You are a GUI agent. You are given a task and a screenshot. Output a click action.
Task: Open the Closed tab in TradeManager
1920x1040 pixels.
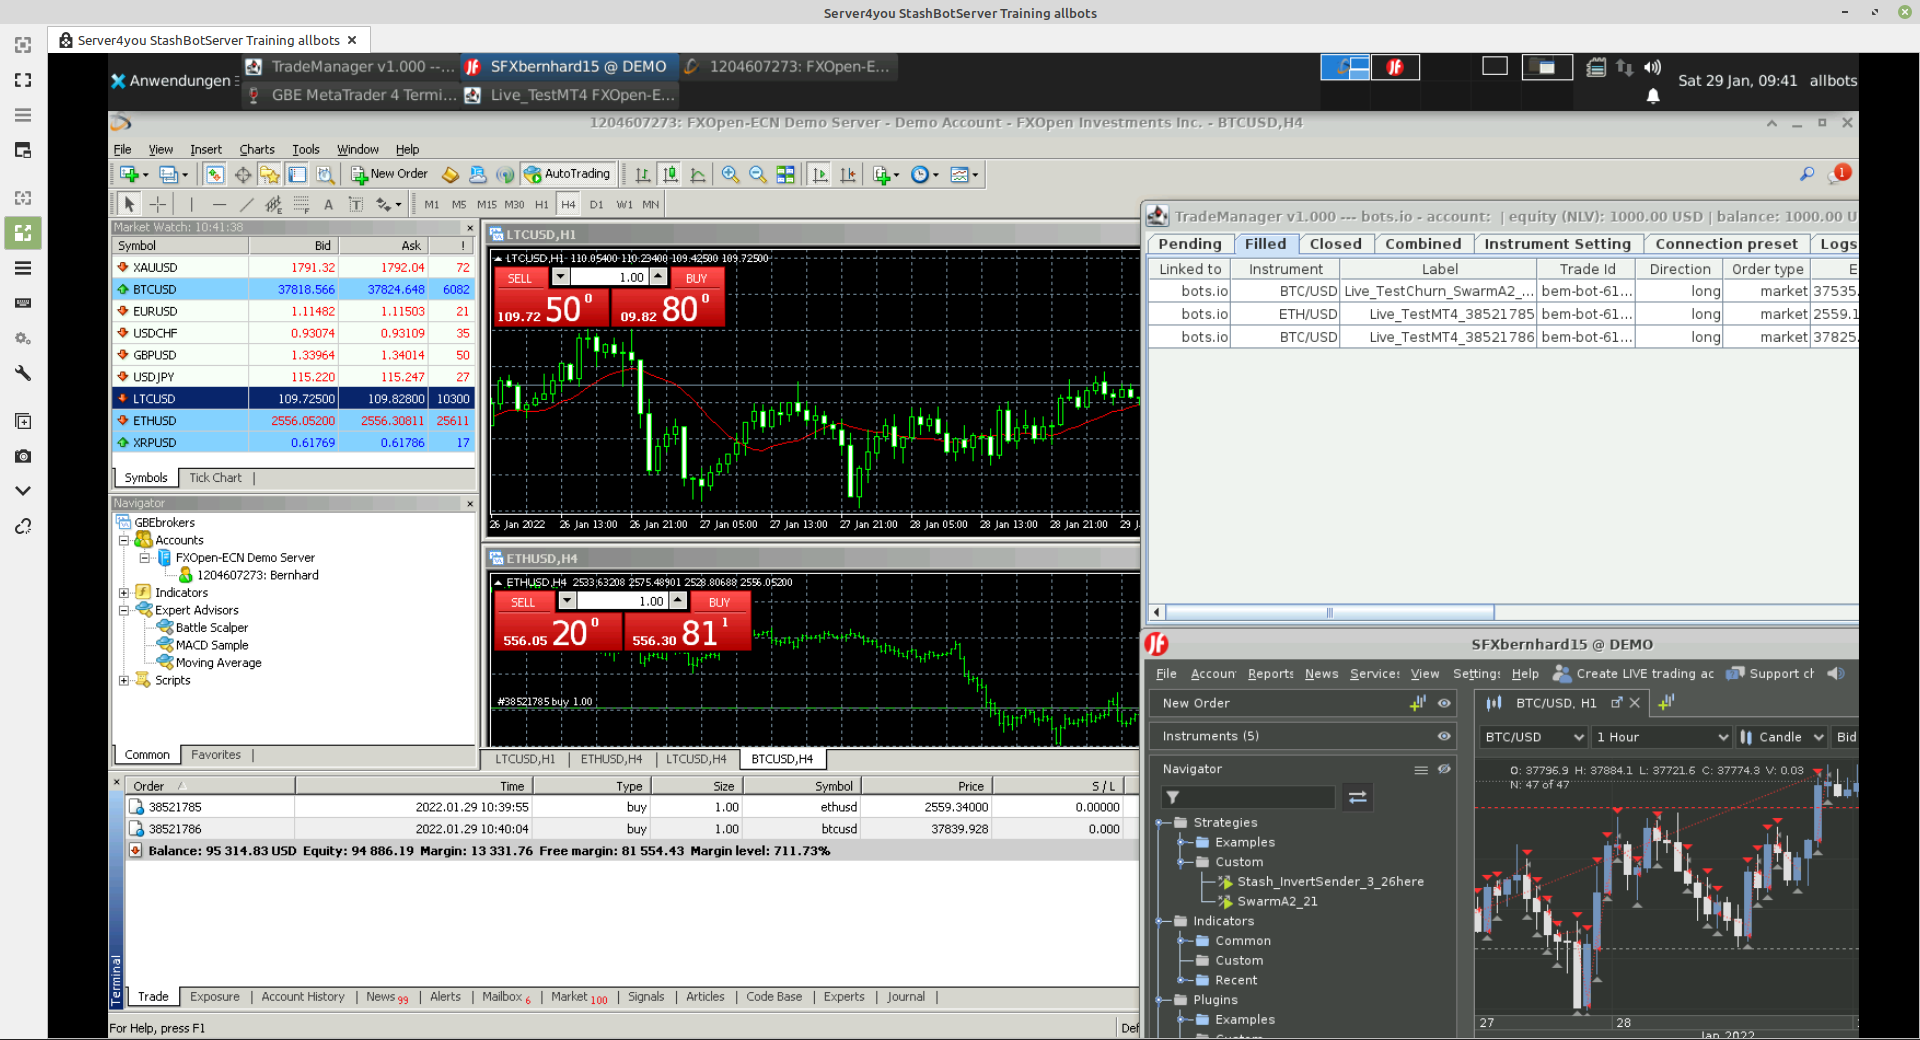[1335, 244]
